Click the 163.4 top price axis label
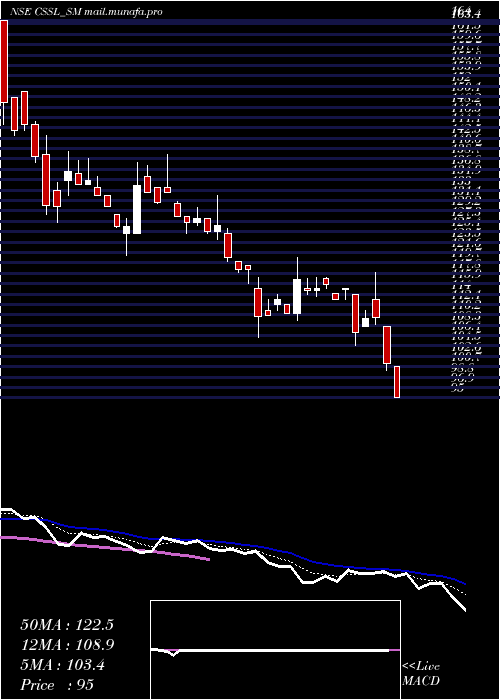This screenshot has height=700, width=500. [466, 14]
